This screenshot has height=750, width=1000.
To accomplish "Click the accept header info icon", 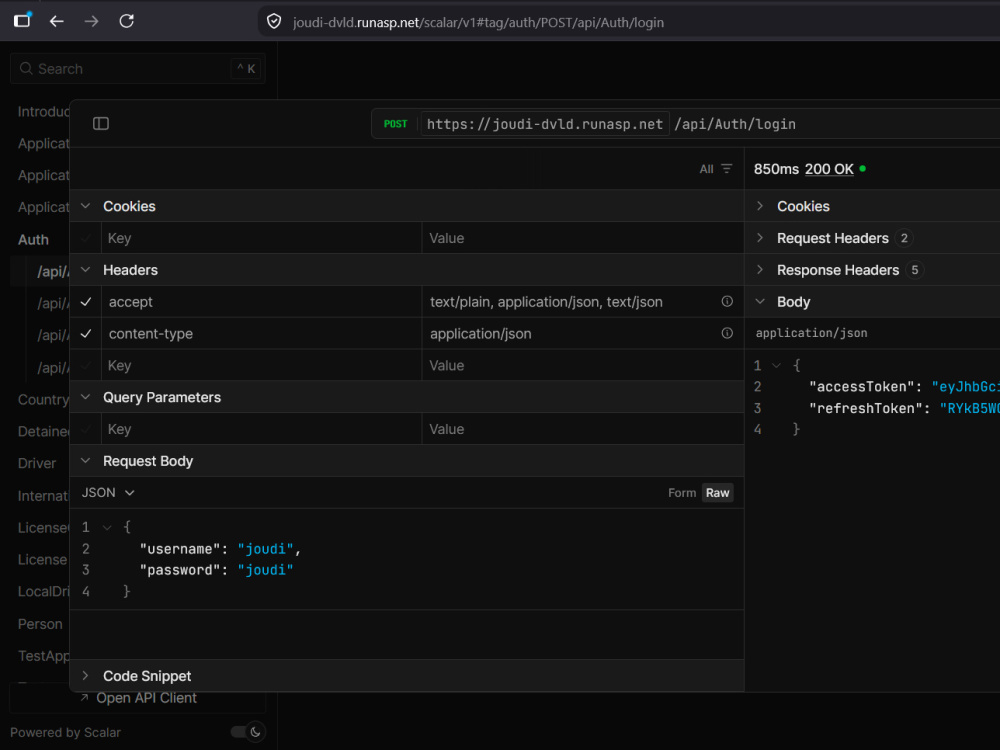I will coord(727,302).
